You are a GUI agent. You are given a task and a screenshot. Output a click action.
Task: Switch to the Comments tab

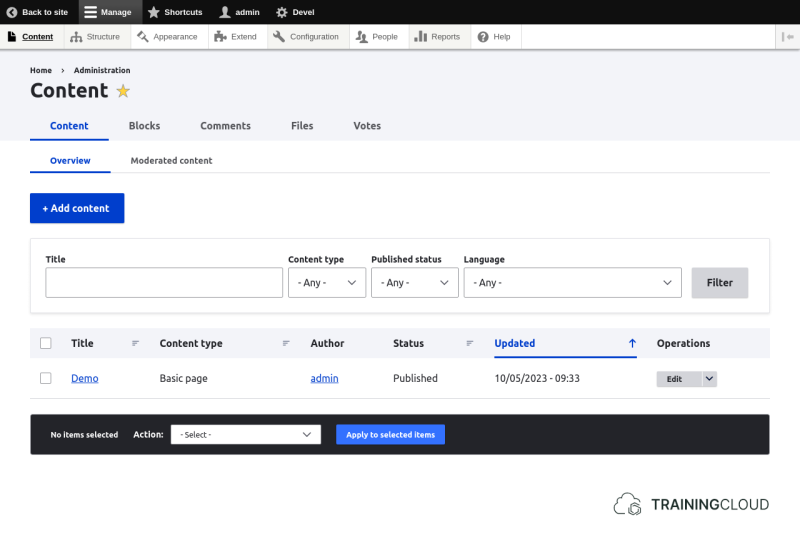(x=226, y=126)
